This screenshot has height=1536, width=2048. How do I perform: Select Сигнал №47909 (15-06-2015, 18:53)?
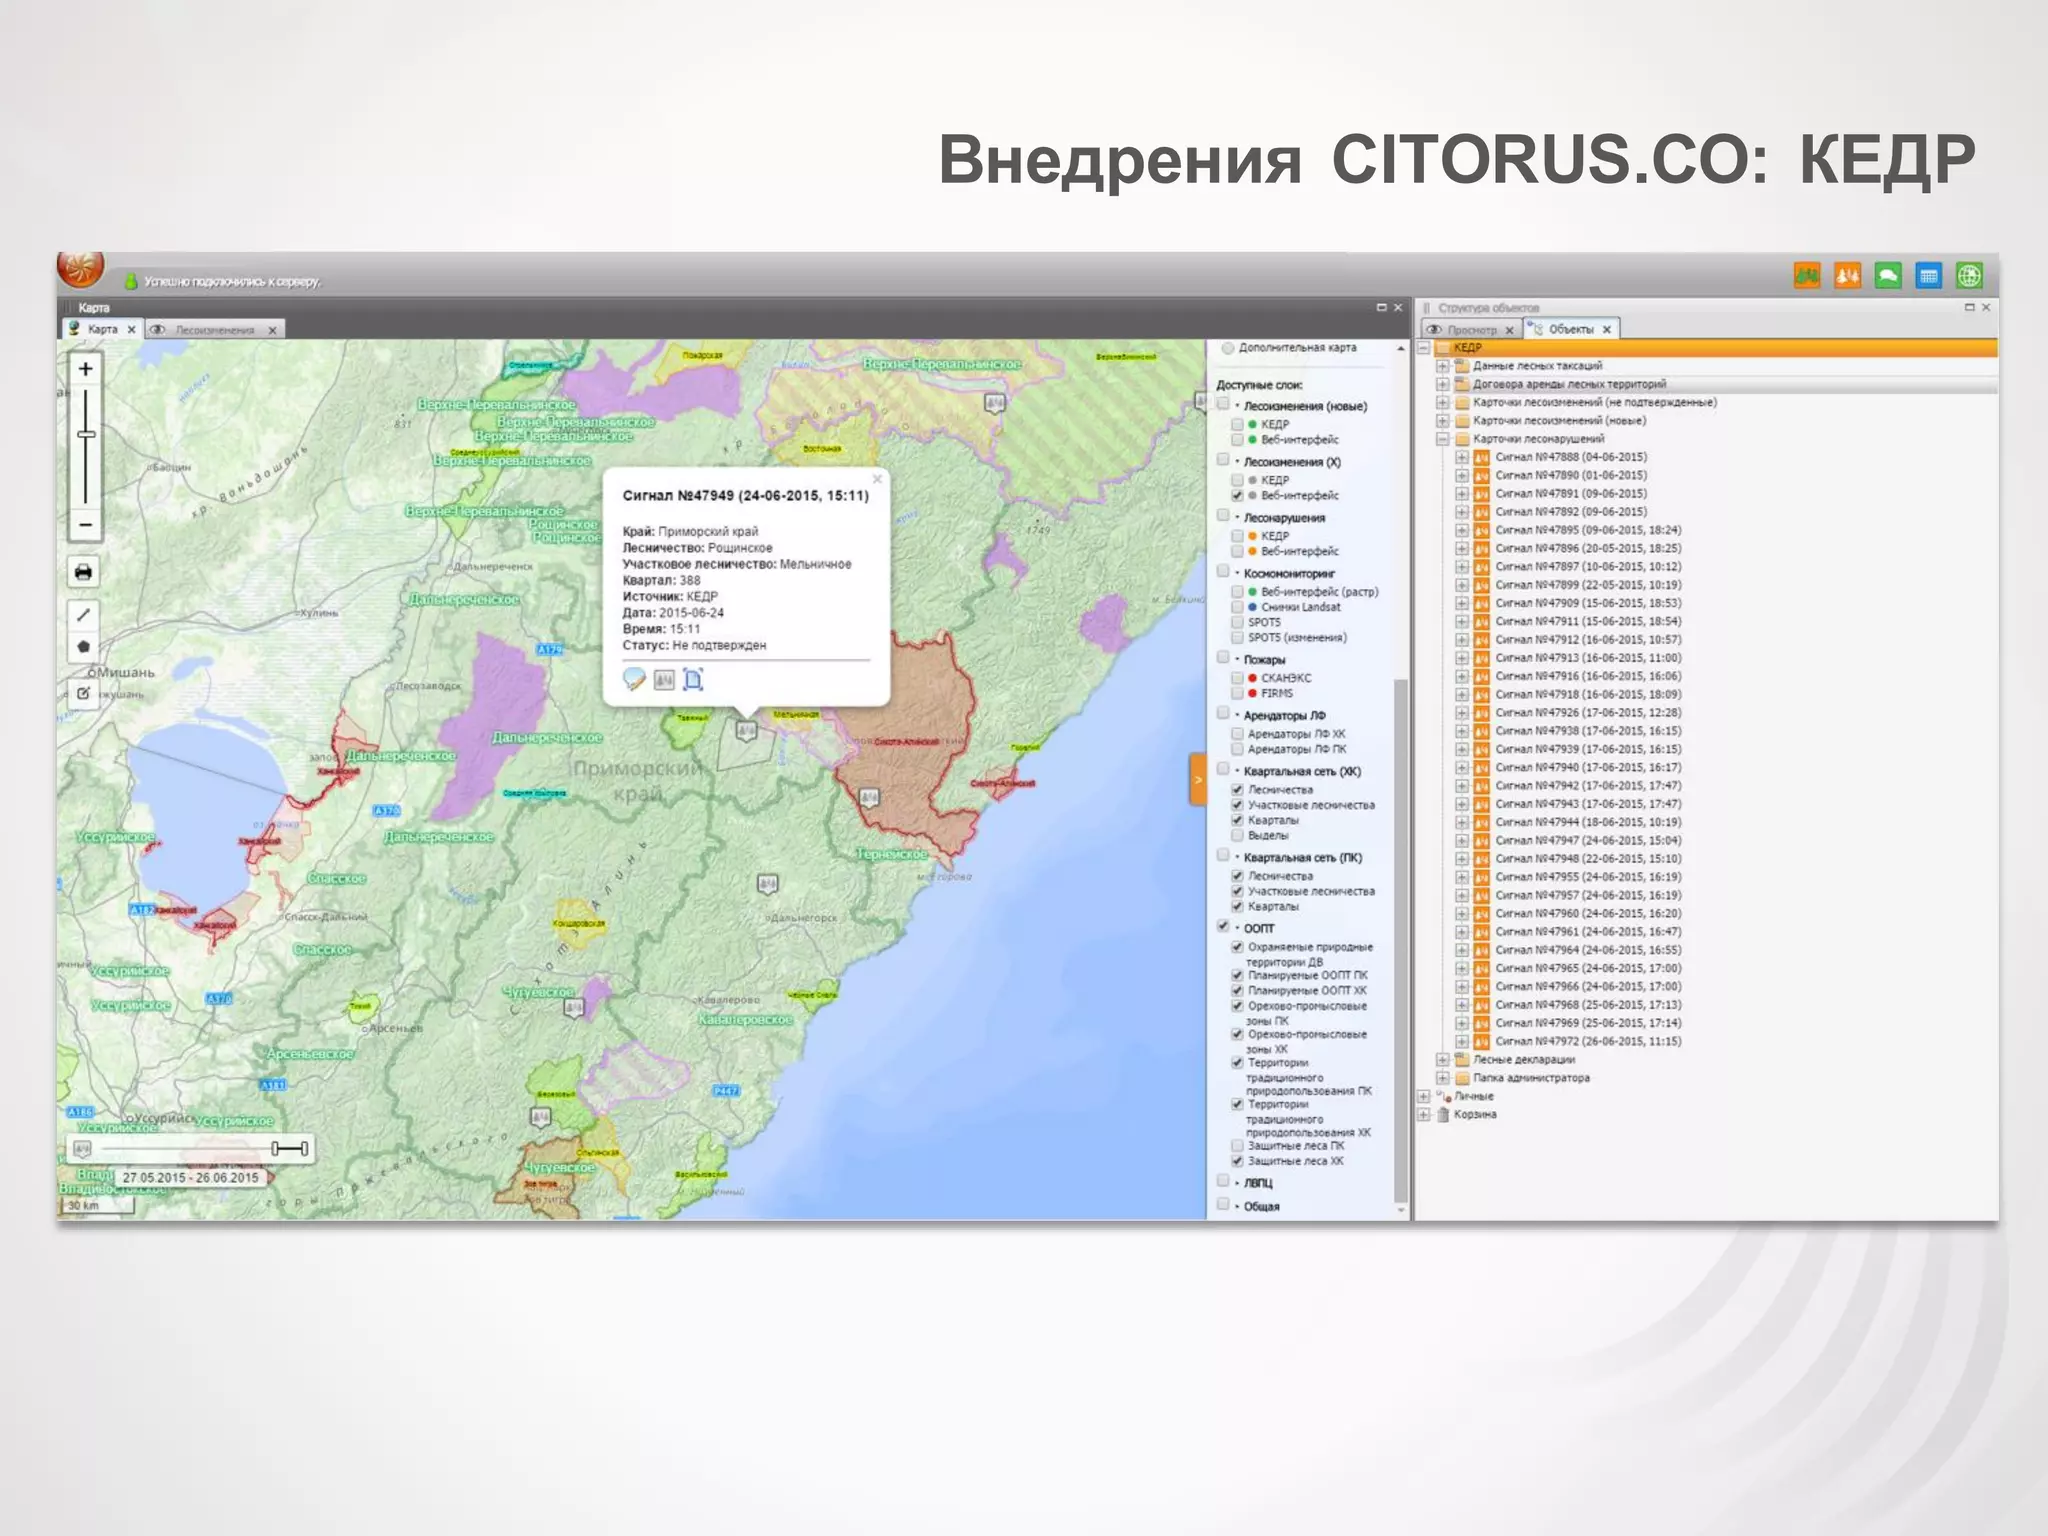[x=1588, y=604]
